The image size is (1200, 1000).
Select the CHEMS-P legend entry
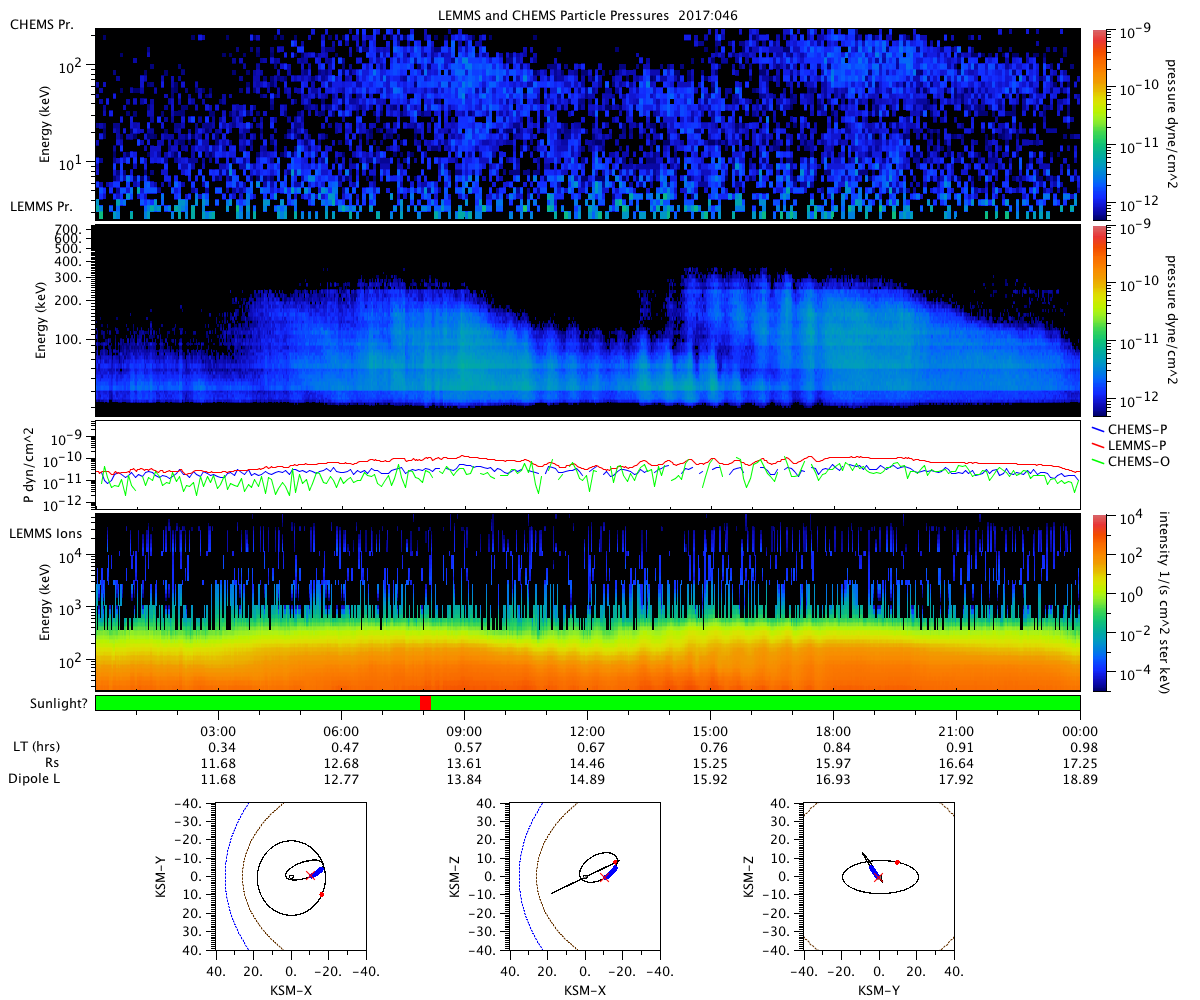coord(1132,428)
